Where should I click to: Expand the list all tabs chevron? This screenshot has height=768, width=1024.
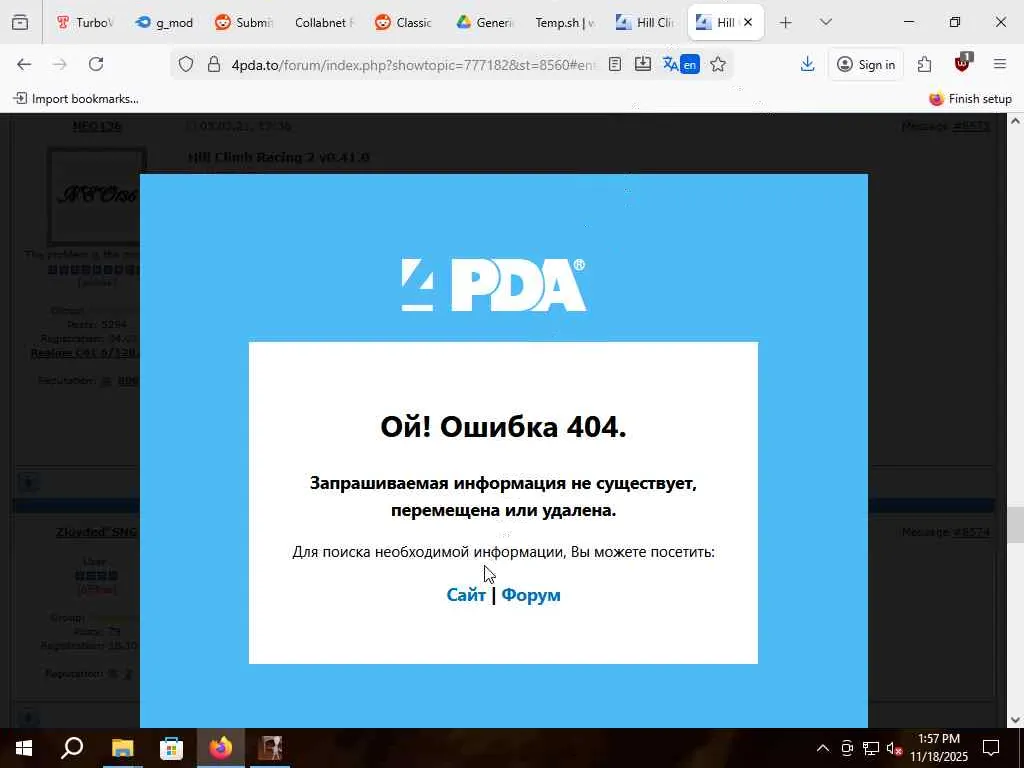coord(825,22)
